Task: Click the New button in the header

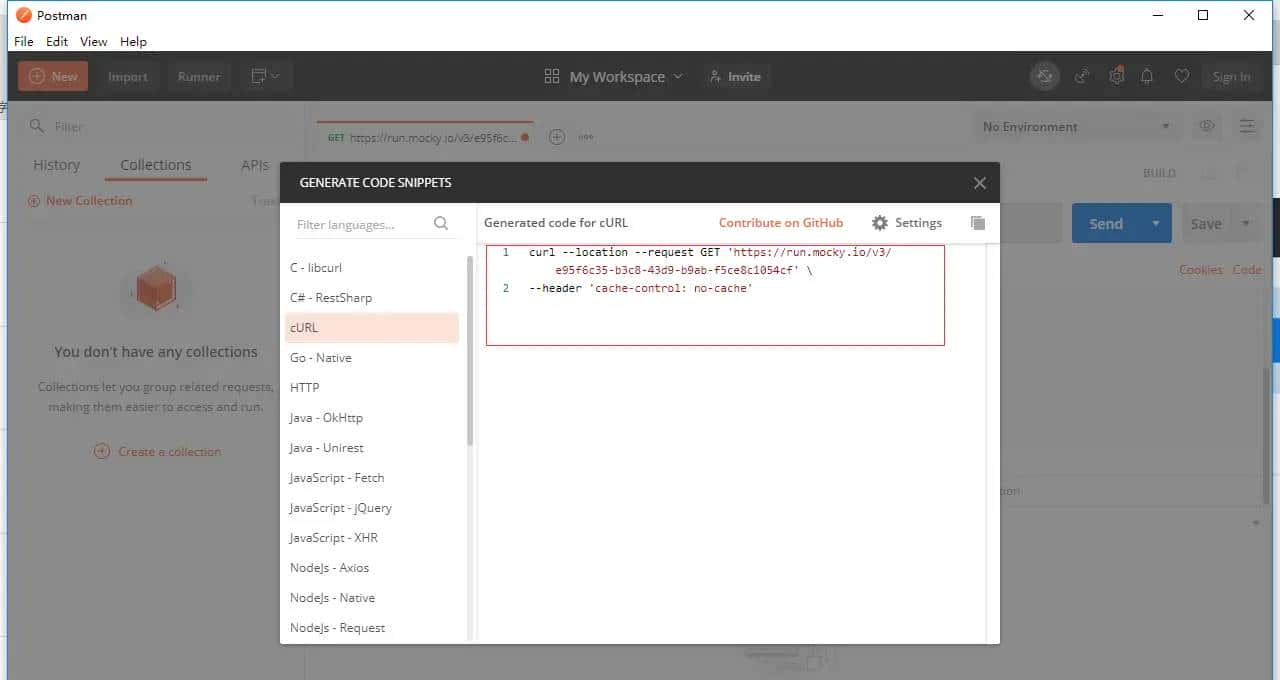Action: [53, 76]
